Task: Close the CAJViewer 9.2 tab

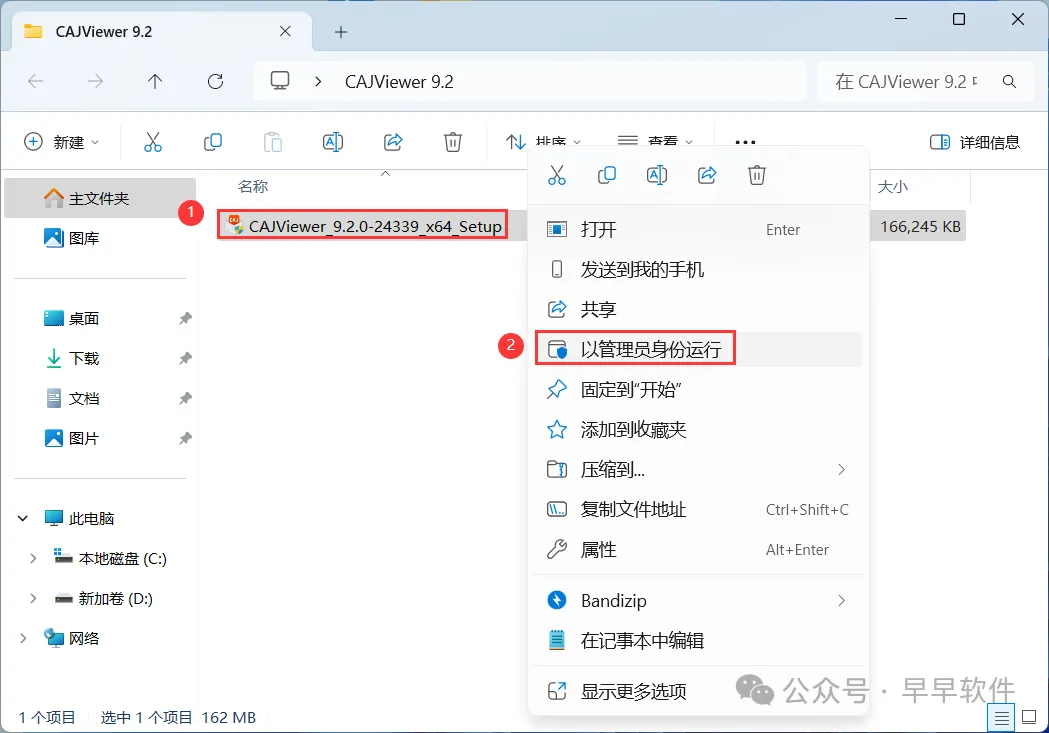Action: tap(285, 31)
